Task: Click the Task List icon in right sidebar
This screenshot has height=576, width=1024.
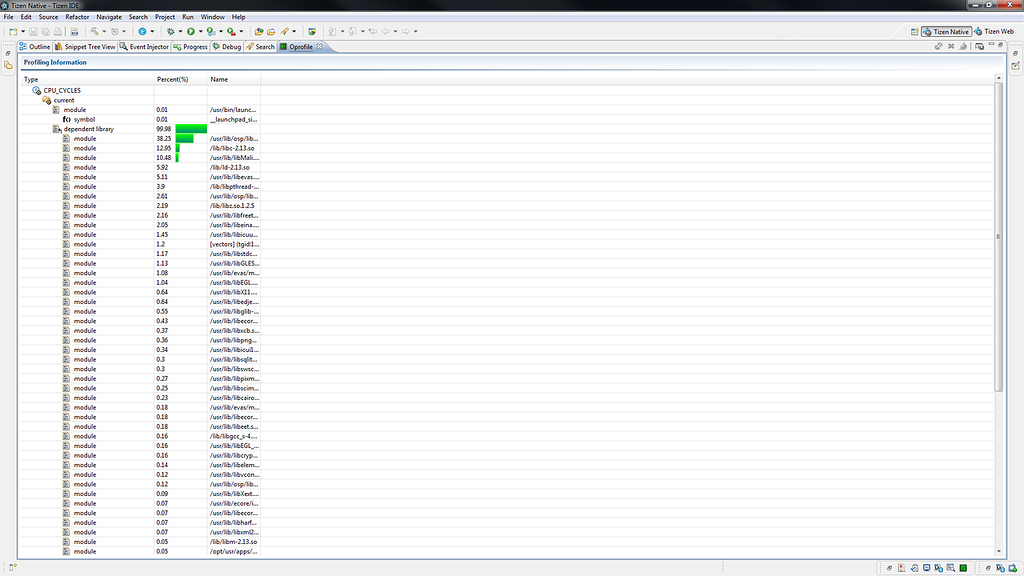Action: coord(1016,65)
